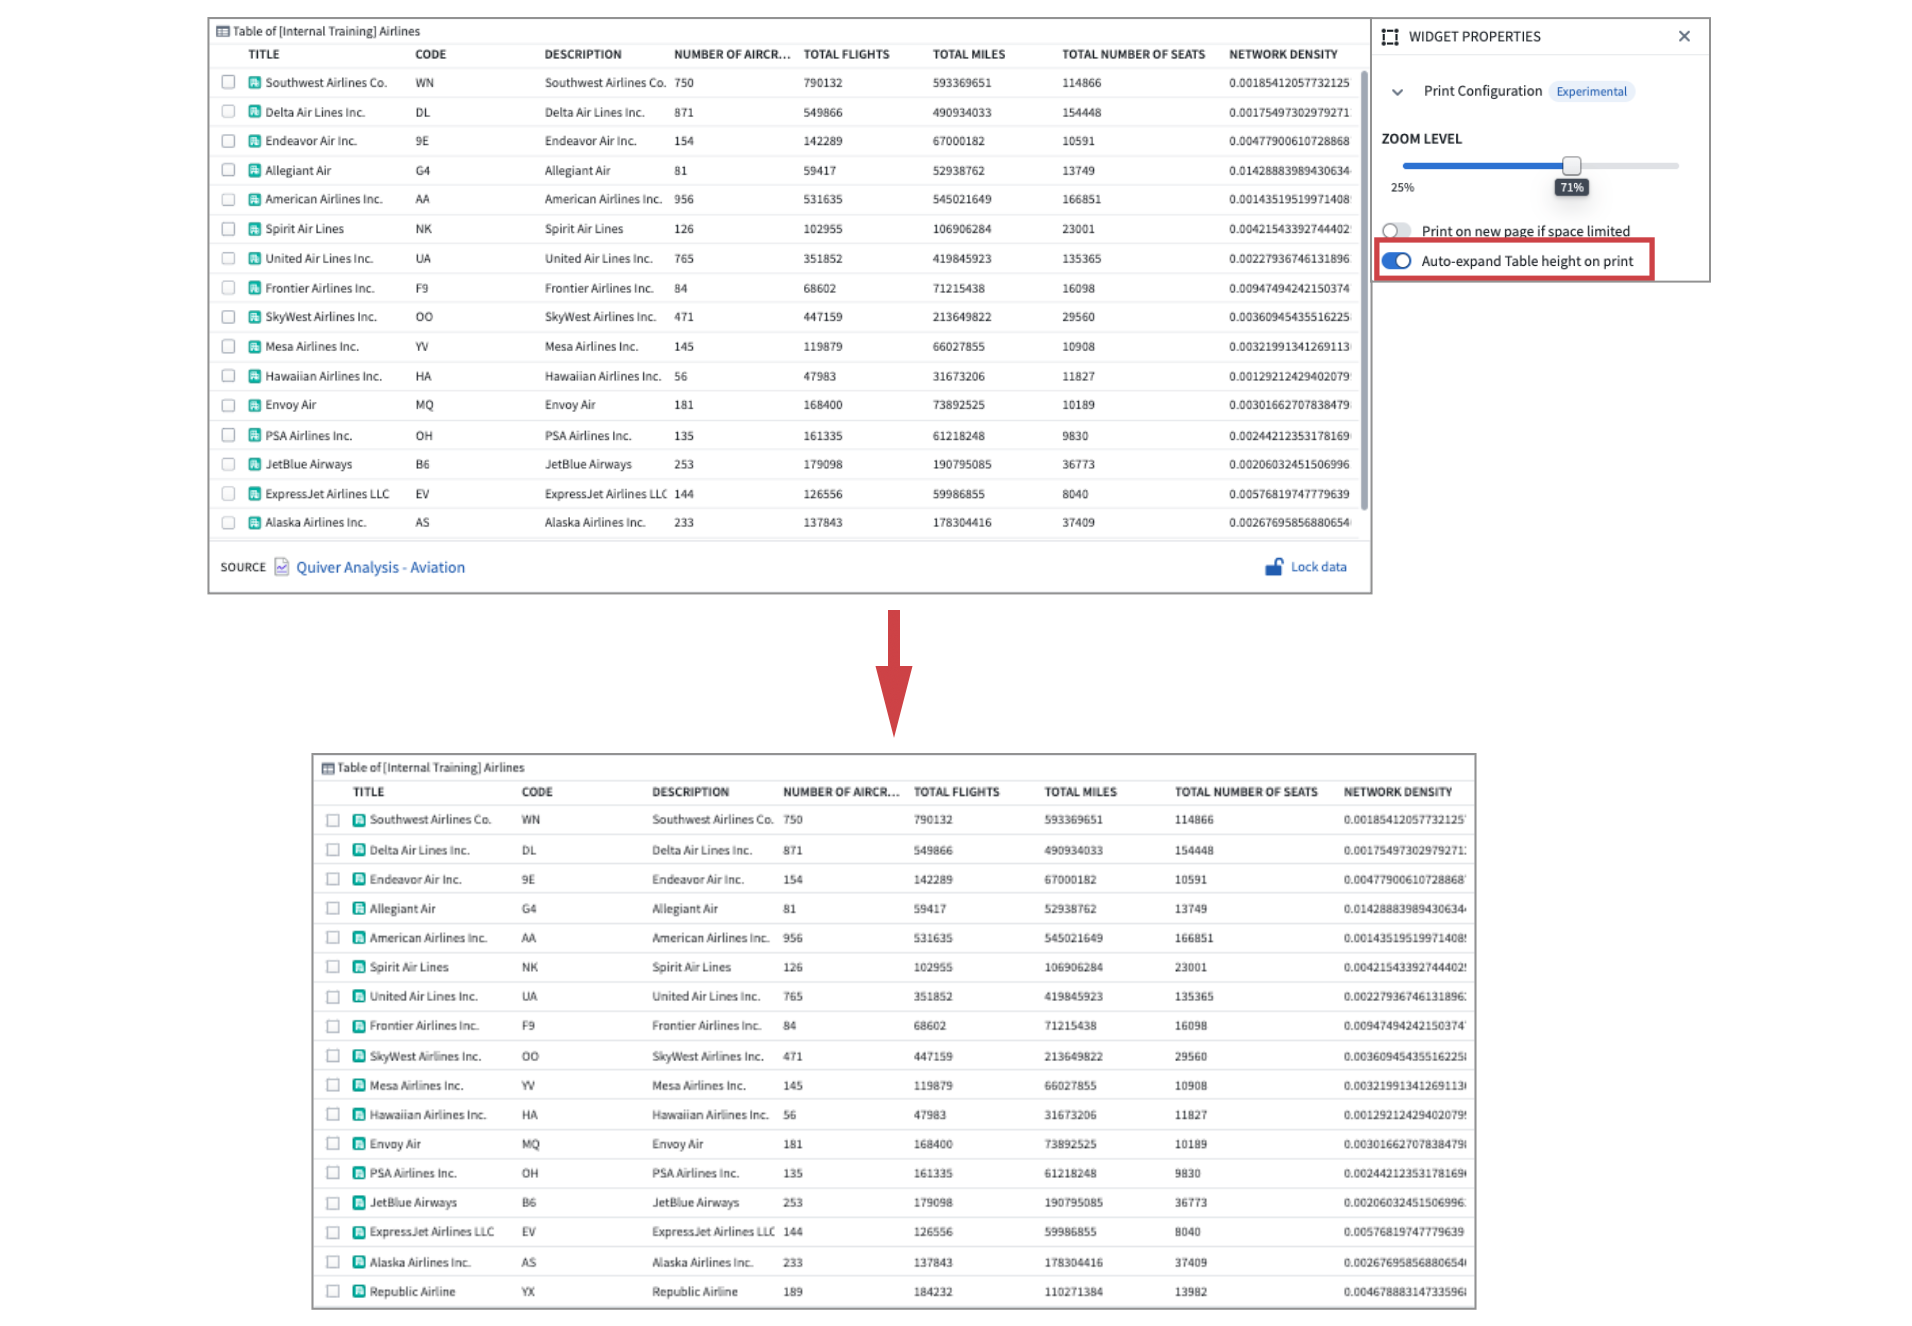Viewport: 1912px width, 1326px height.
Task: Select Allegiant Air checkbox in top table
Action: coord(228,170)
